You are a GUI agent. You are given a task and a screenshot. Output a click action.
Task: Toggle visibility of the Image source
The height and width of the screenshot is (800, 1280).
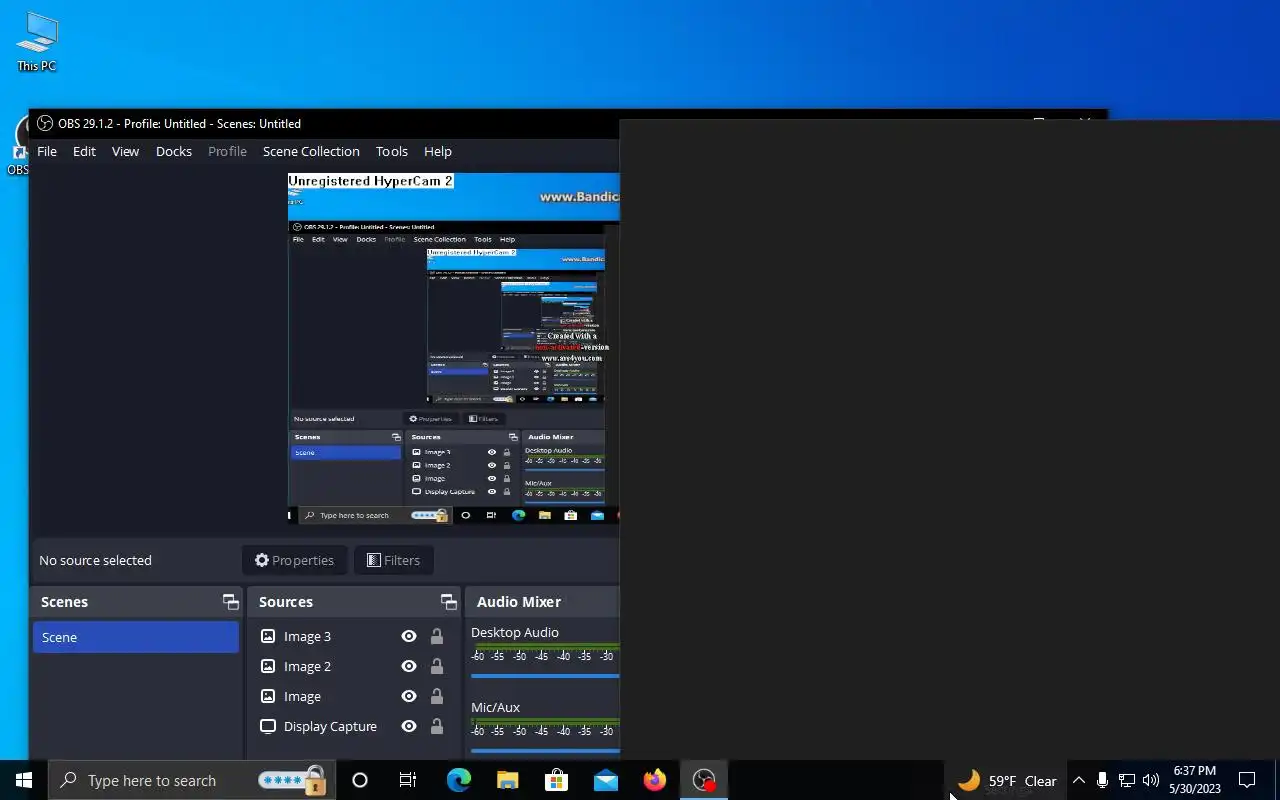(x=409, y=696)
